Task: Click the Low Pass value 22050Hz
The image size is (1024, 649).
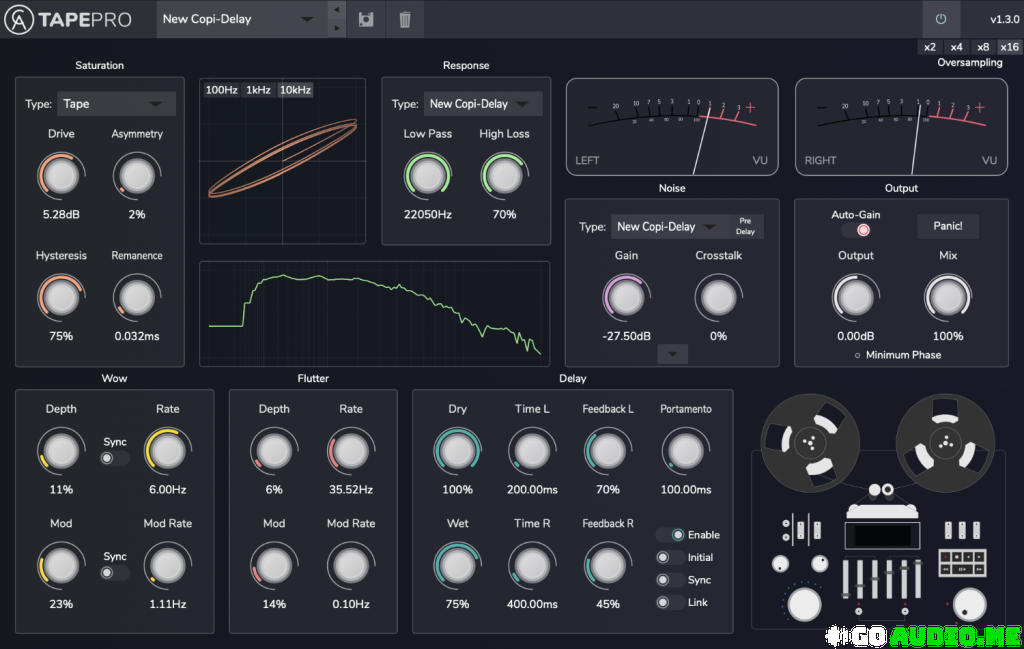Action: (428, 214)
